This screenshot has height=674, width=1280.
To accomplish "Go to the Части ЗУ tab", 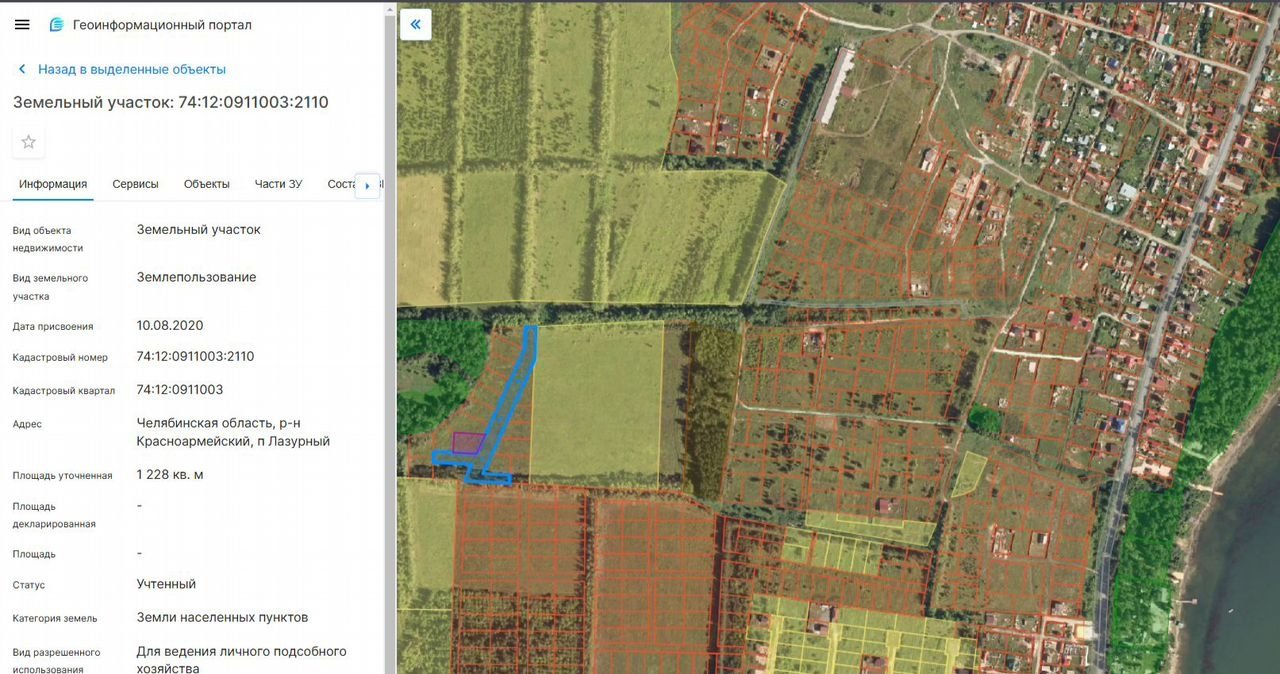I will (x=278, y=184).
